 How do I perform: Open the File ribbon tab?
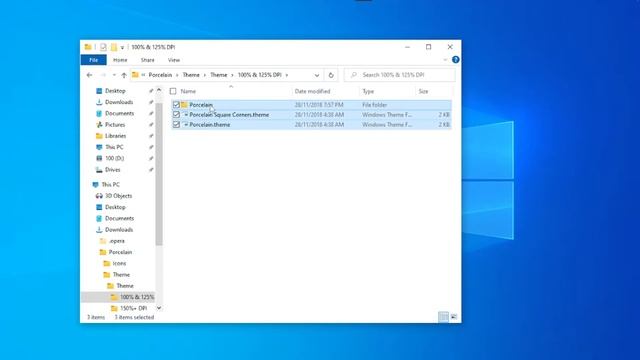click(93, 60)
